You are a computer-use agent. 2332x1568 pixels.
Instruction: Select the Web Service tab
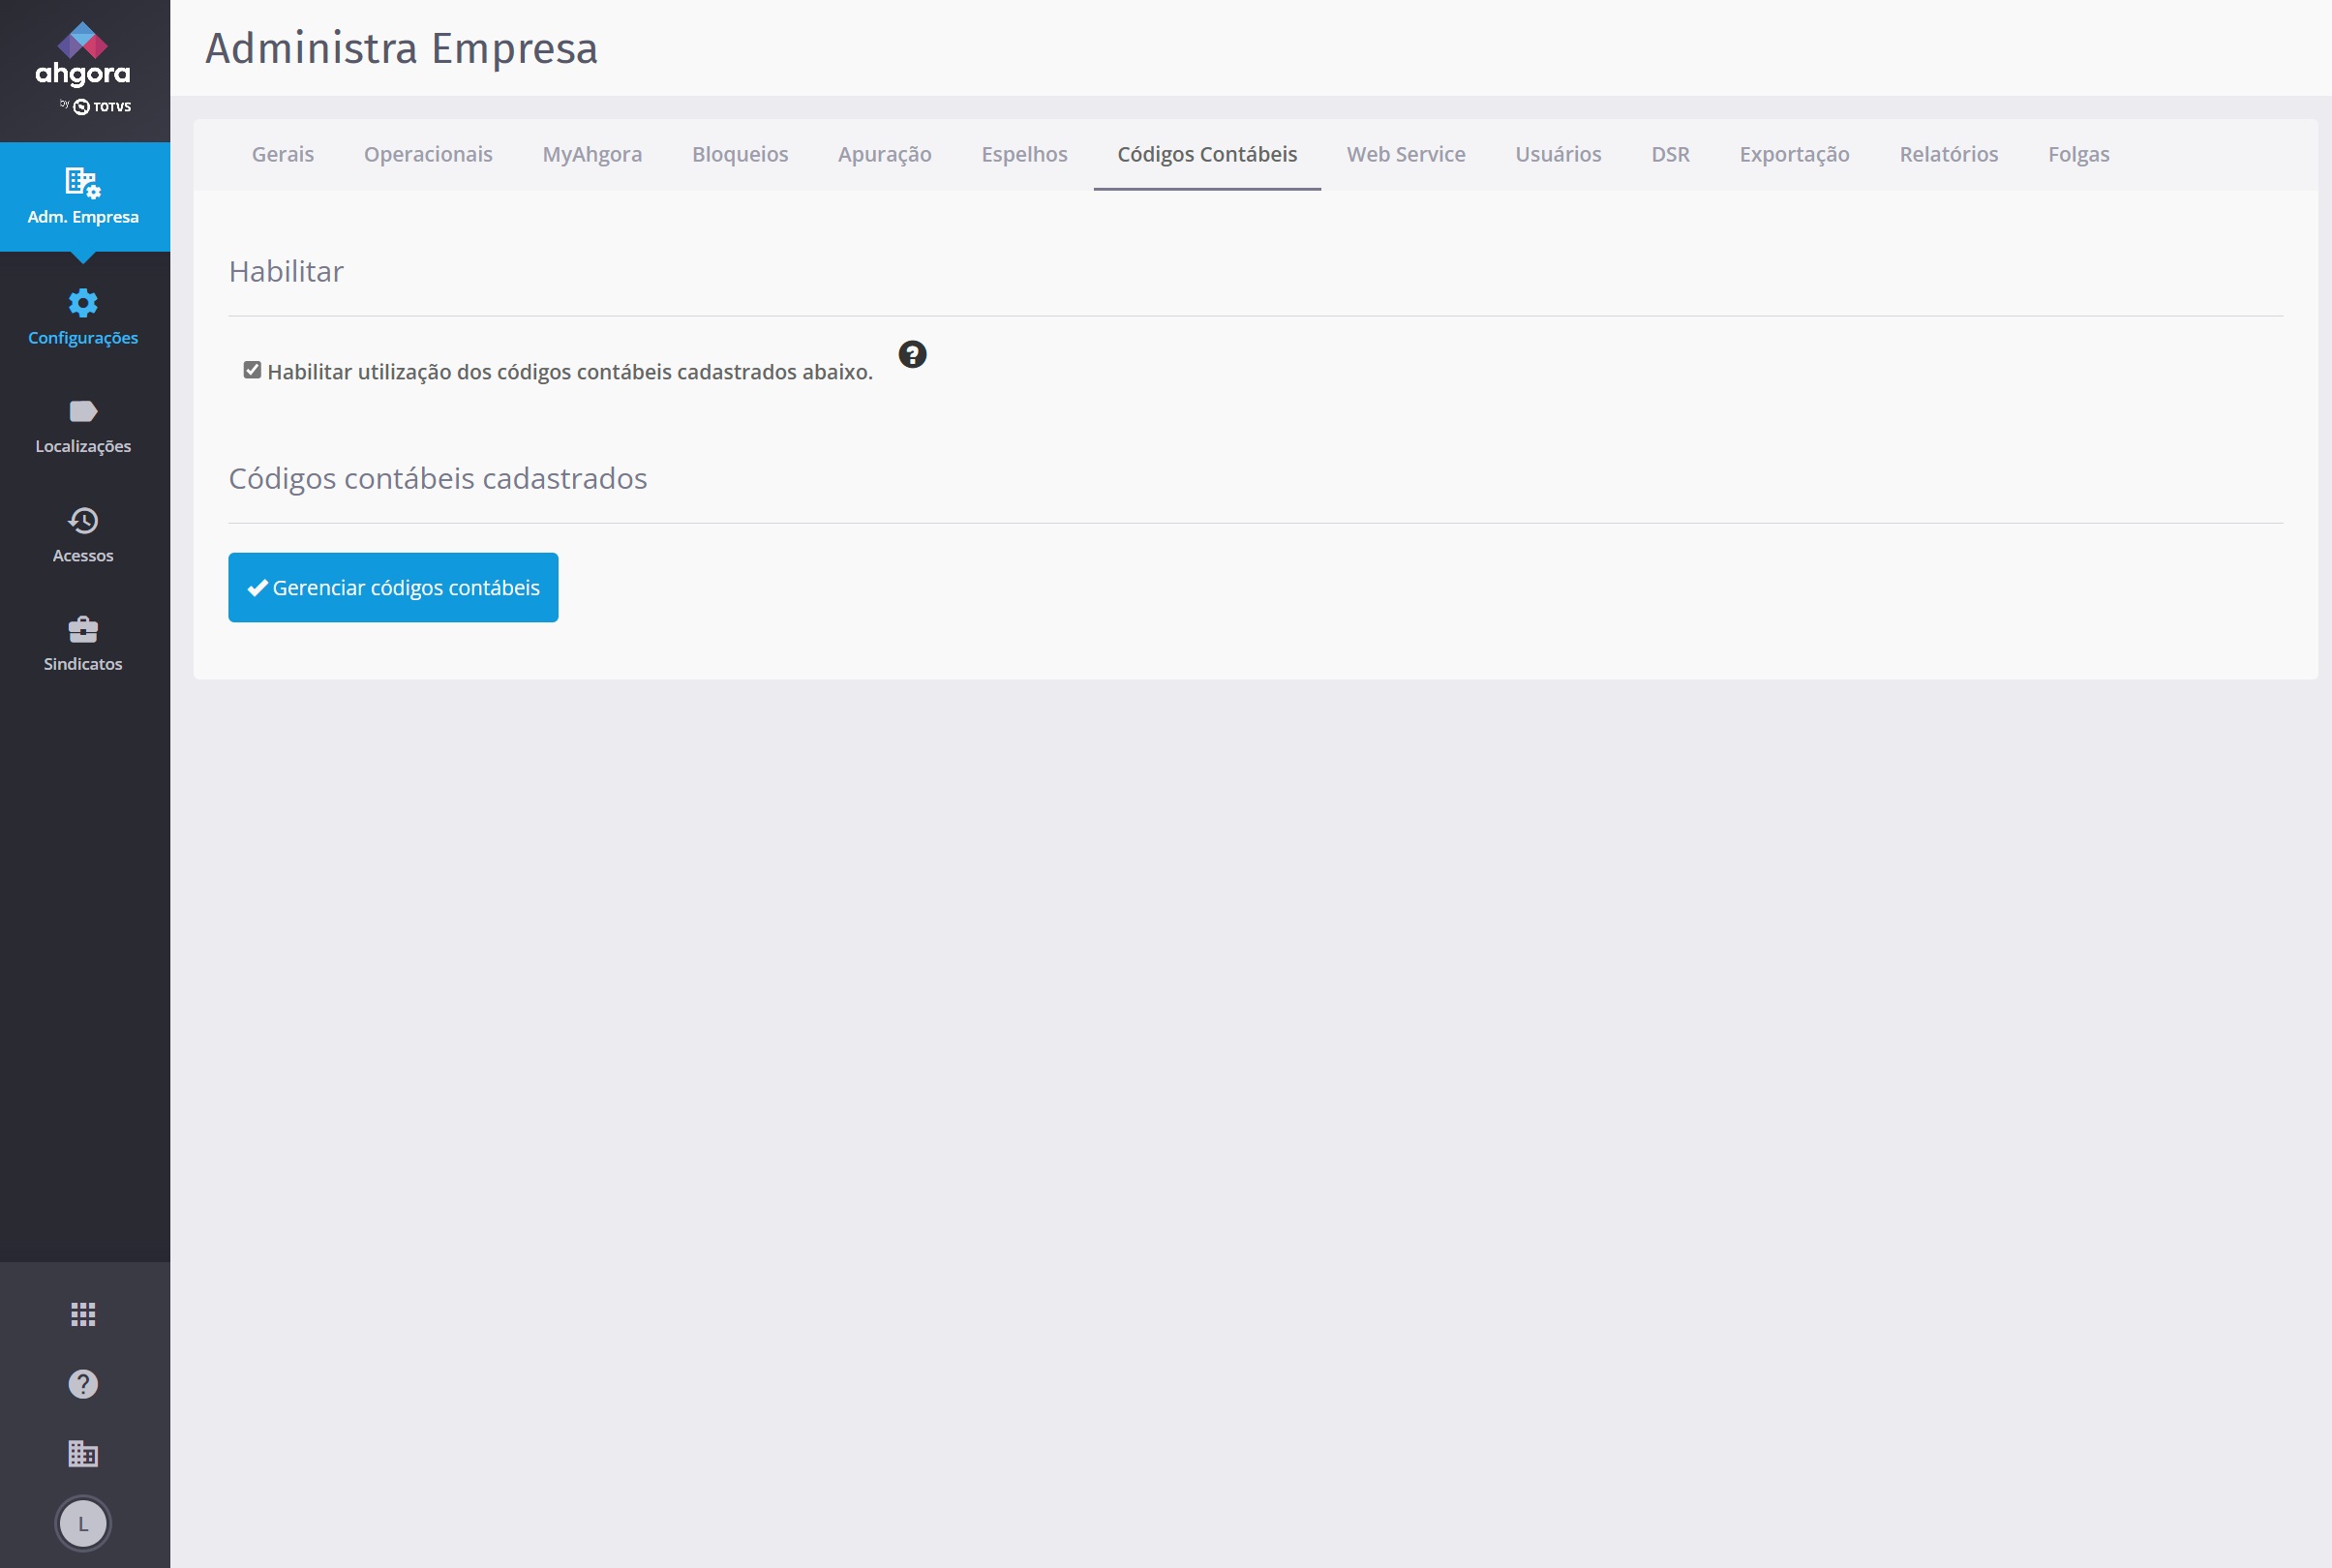(x=1405, y=155)
